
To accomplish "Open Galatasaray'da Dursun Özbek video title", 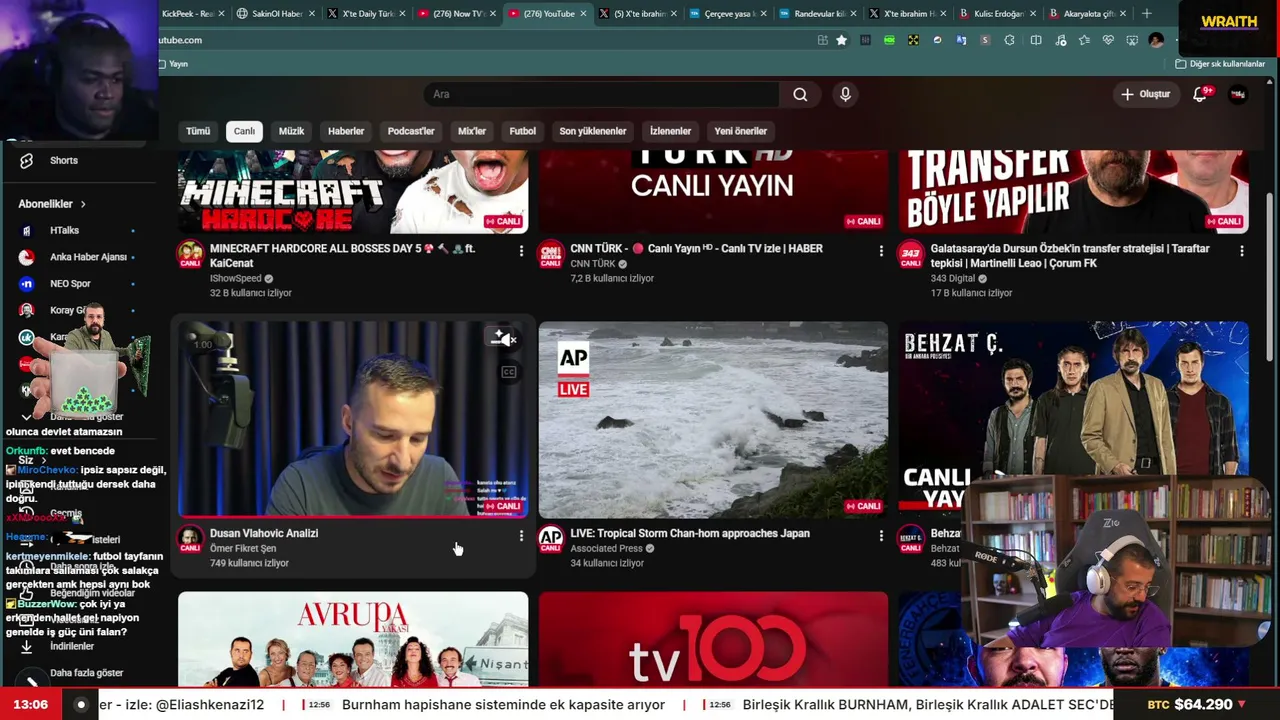I will coord(1070,255).
